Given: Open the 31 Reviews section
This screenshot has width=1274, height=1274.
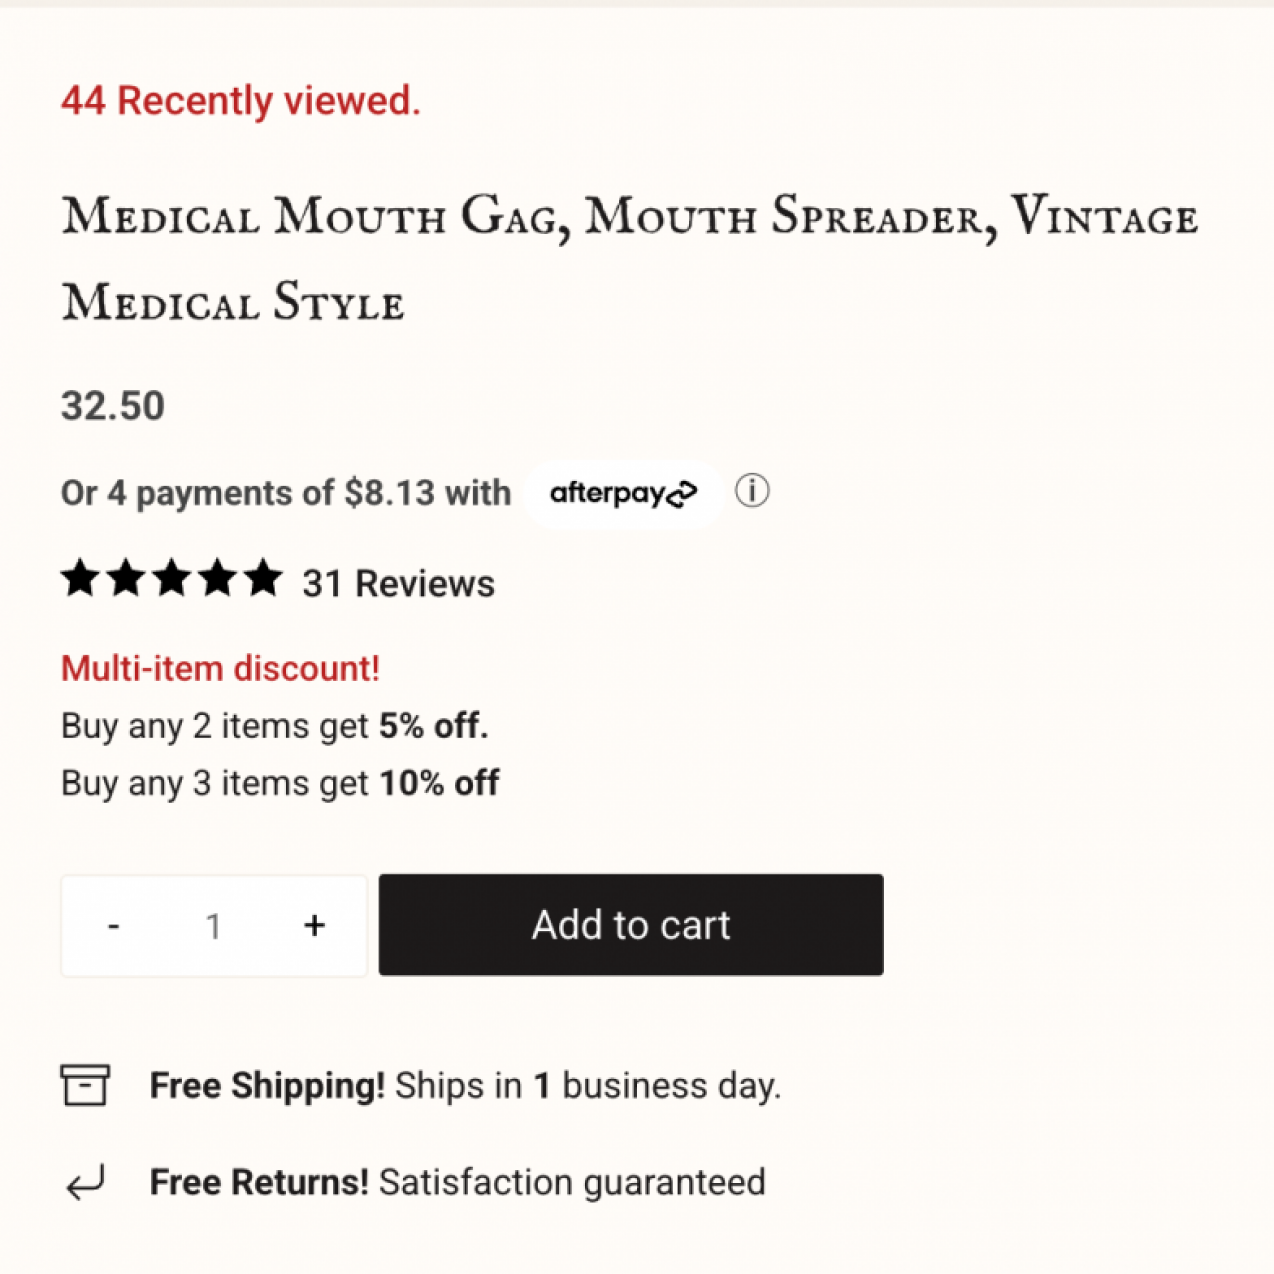Looking at the screenshot, I should coord(398,583).
